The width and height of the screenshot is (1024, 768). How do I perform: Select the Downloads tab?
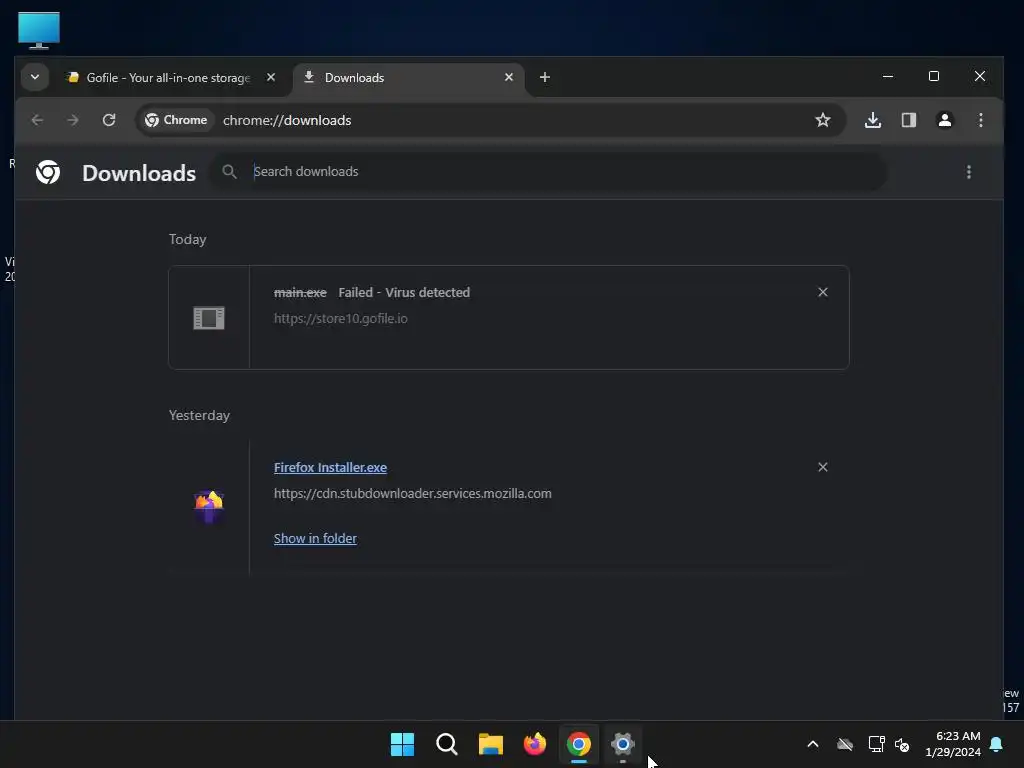pos(408,78)
